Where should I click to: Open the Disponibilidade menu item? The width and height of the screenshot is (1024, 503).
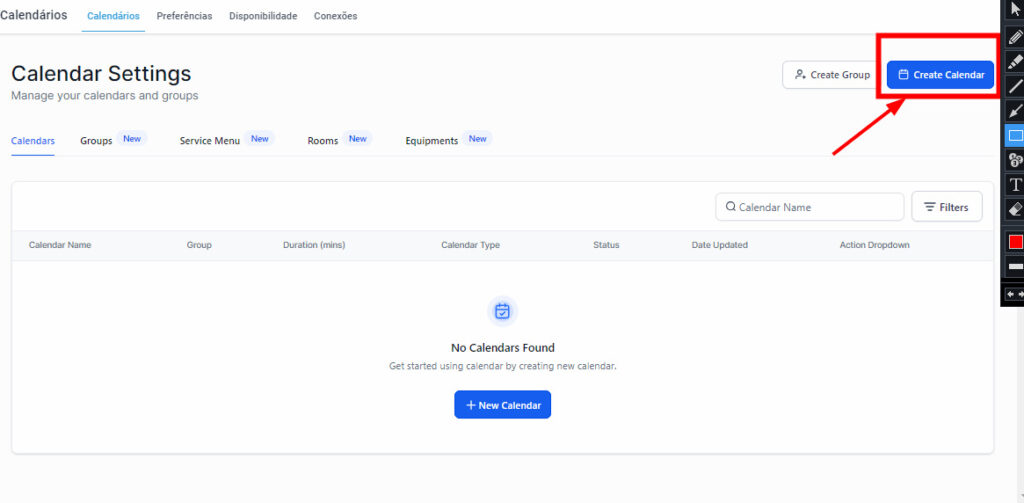[x=262, y=16]
